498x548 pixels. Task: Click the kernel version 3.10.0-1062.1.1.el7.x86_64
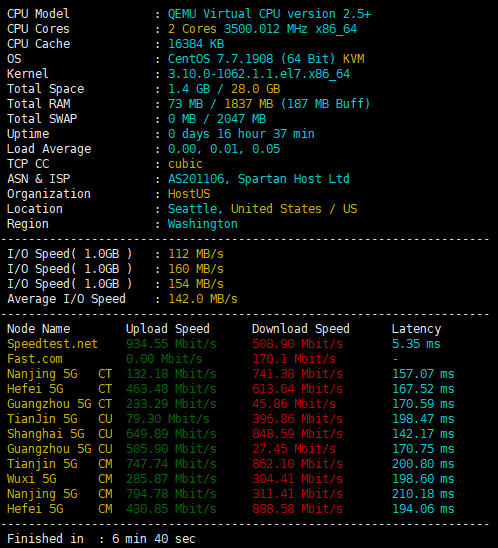click(x=259, y=74)
